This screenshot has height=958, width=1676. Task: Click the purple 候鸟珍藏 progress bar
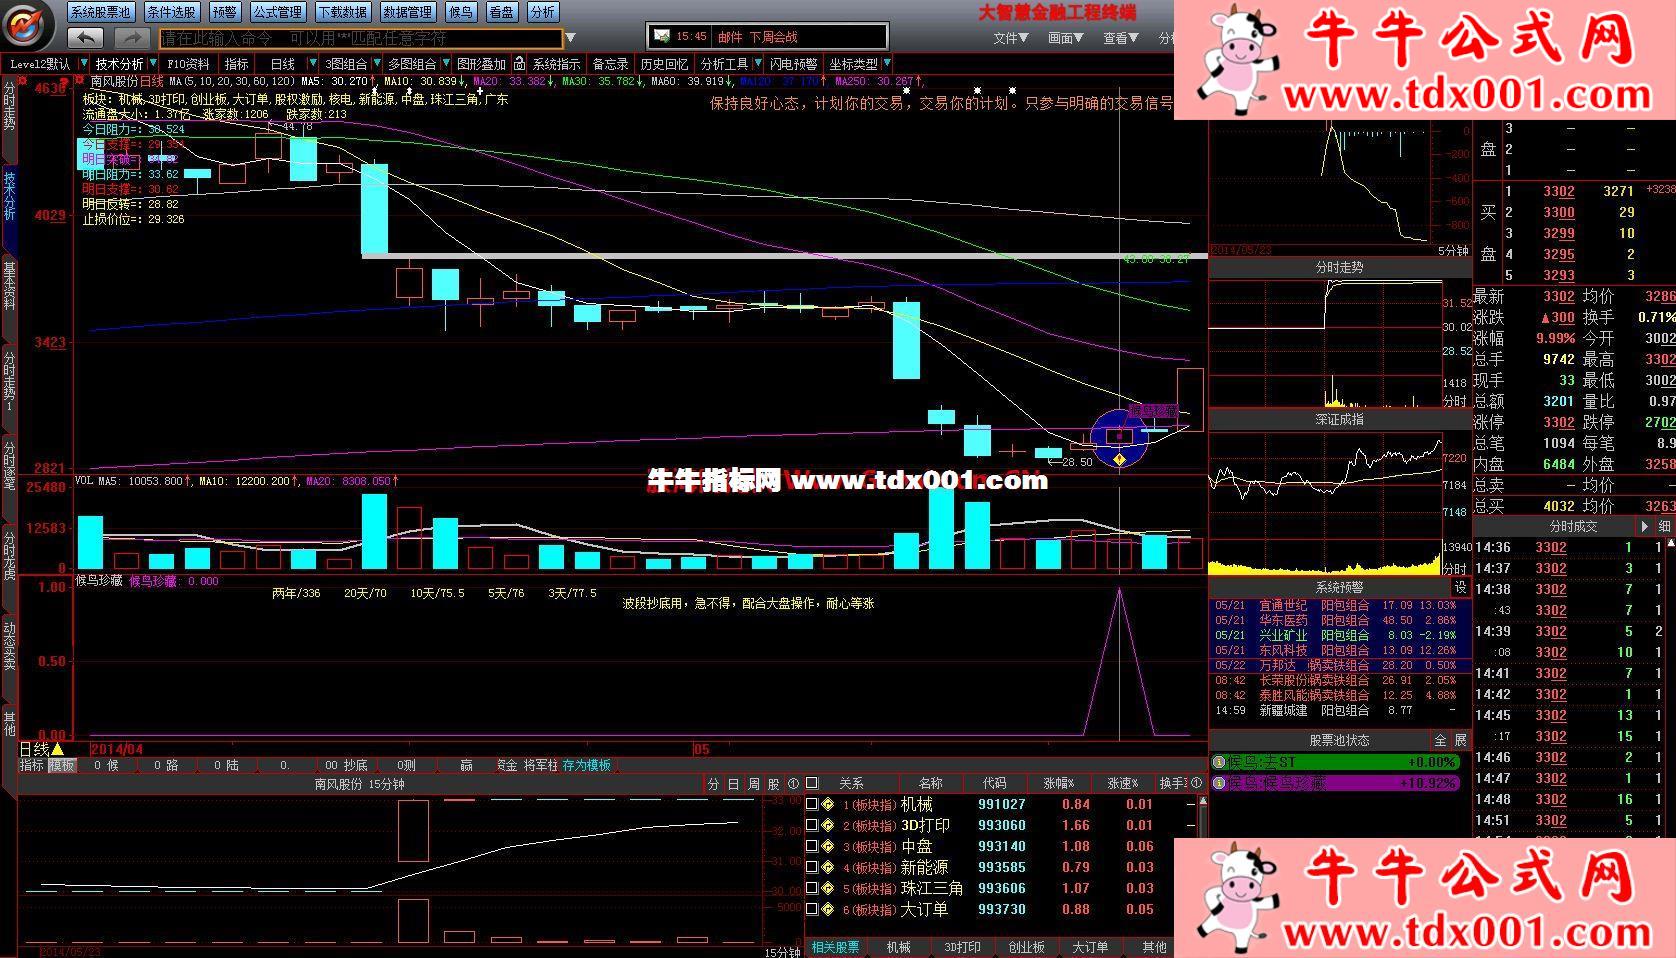coord(1337,783)
